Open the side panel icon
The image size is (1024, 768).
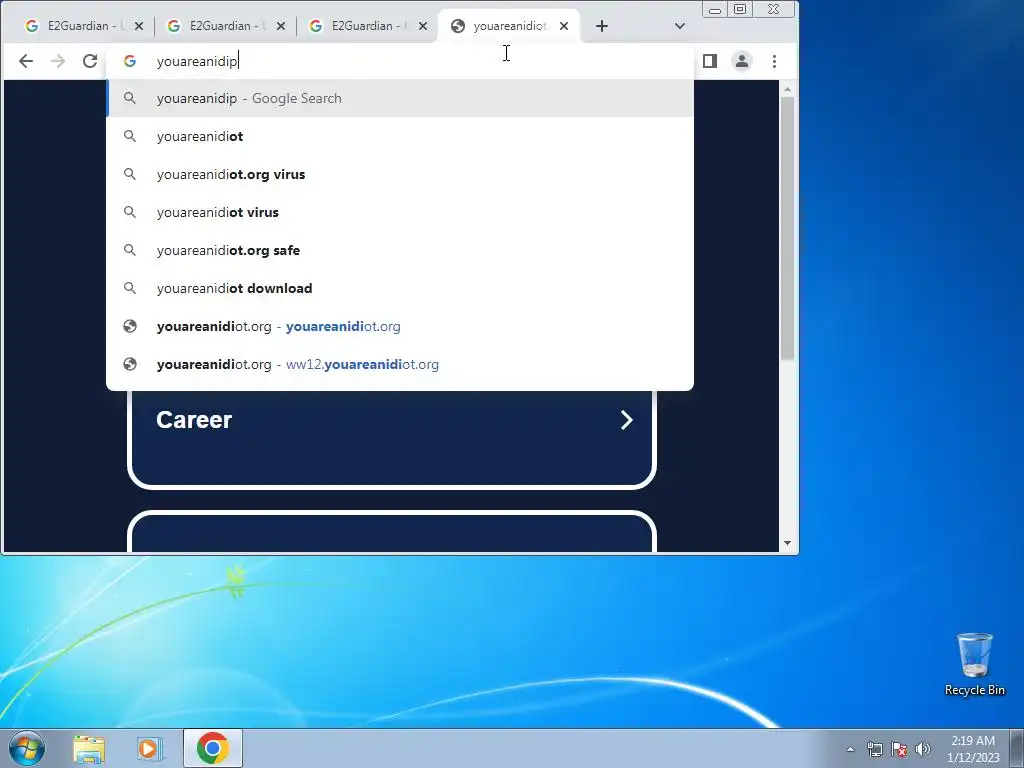[x=710, y=61]
